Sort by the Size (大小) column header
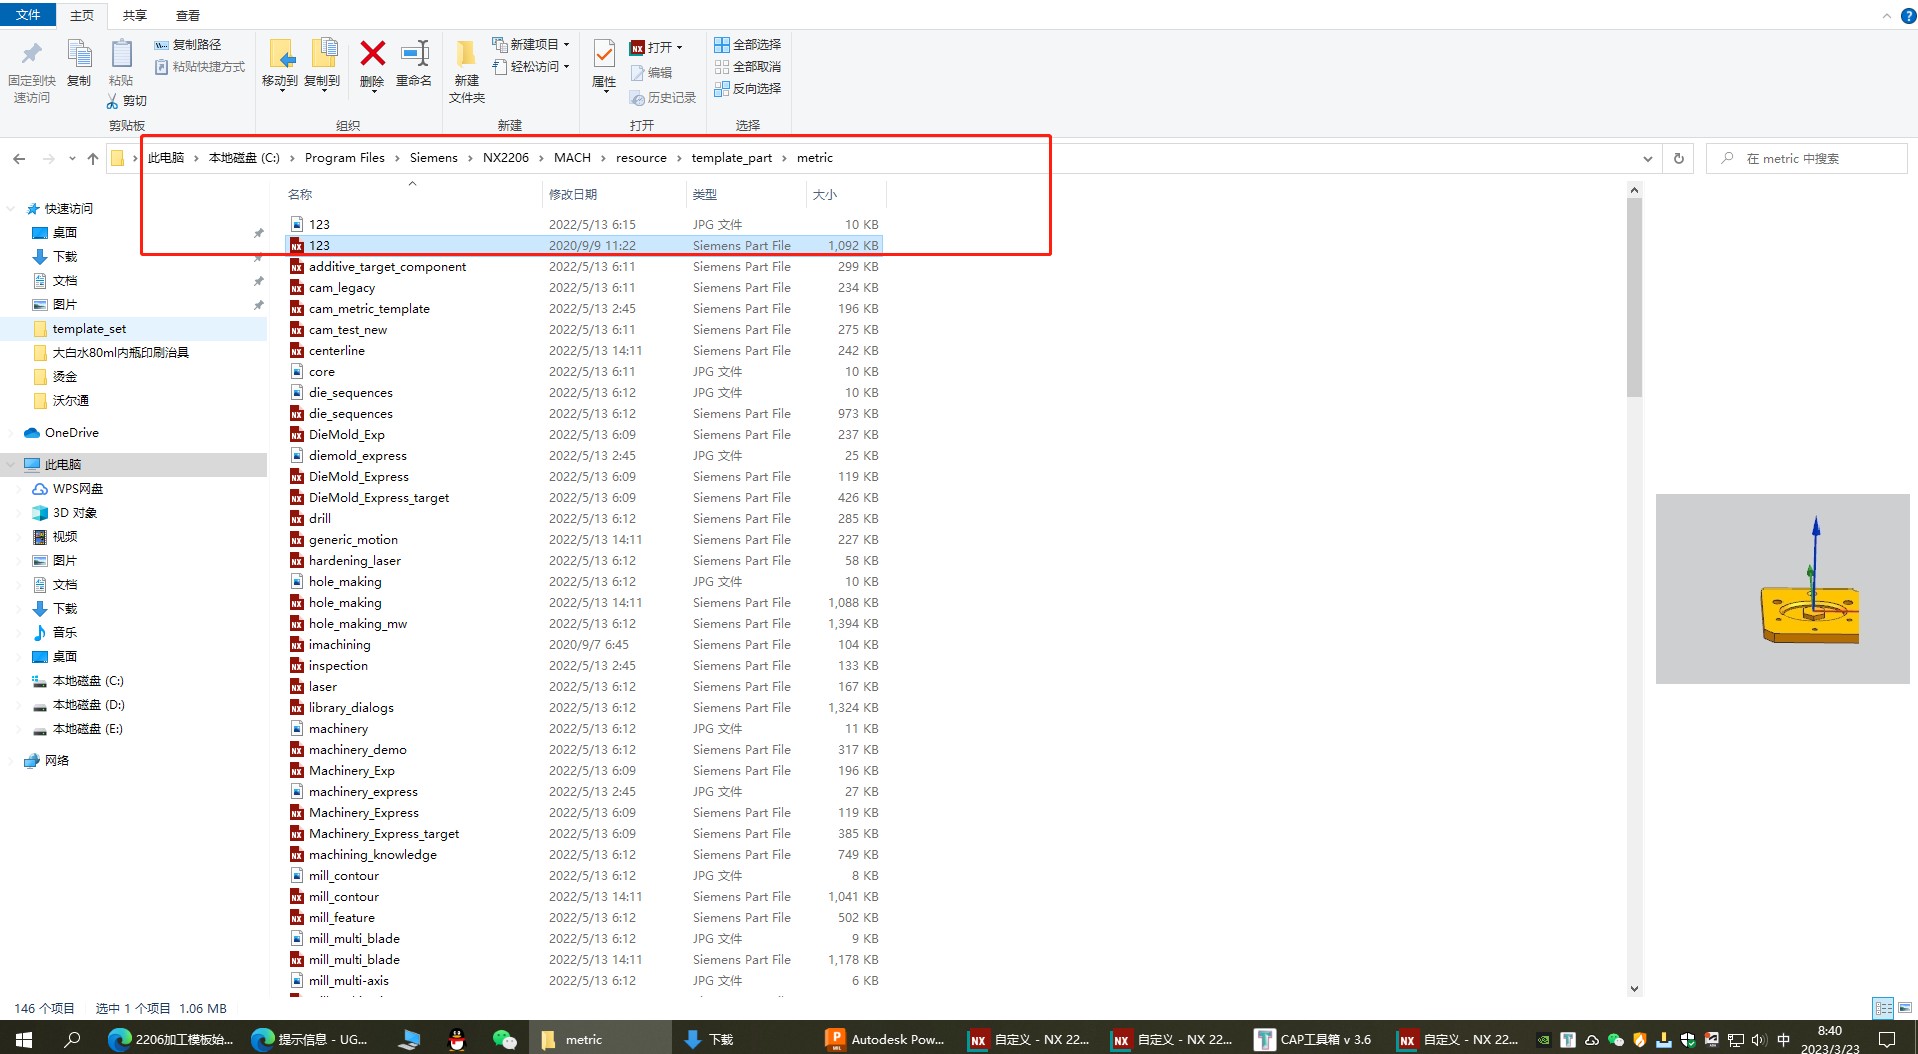The height and width of the screenshot is (1054, 1918). click(x=825, y=195)
